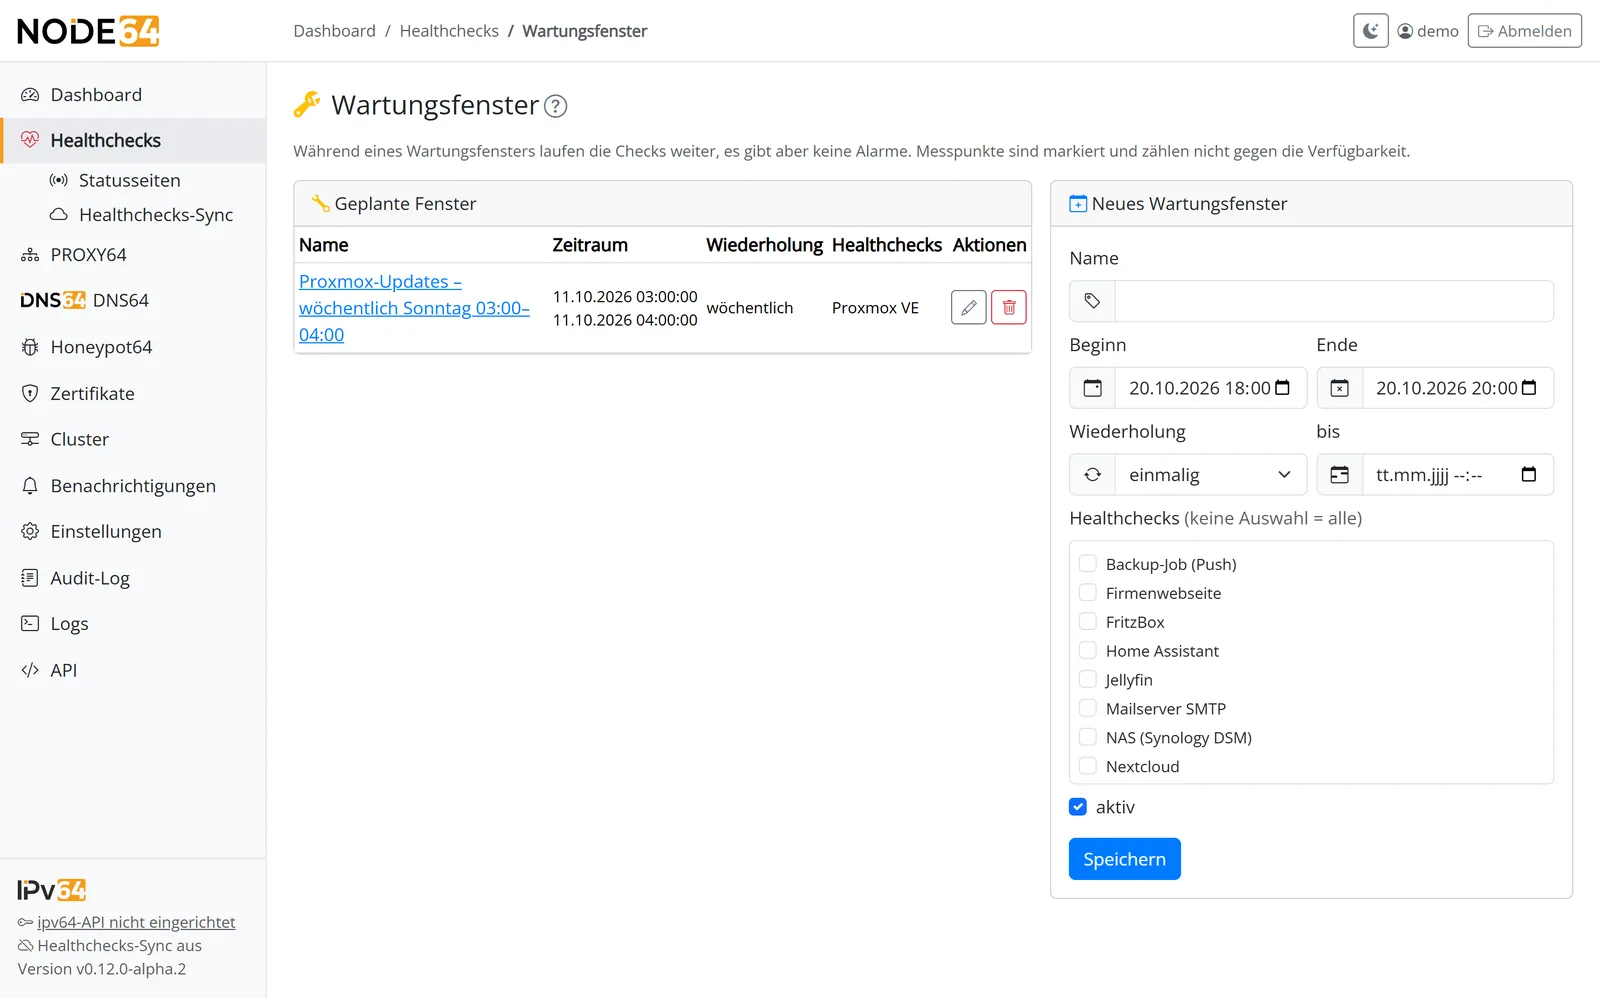The width and height of the screenshot is (1600, 1000).
Task: Open DNS64 in the sidebar
Action: point(133,301)
